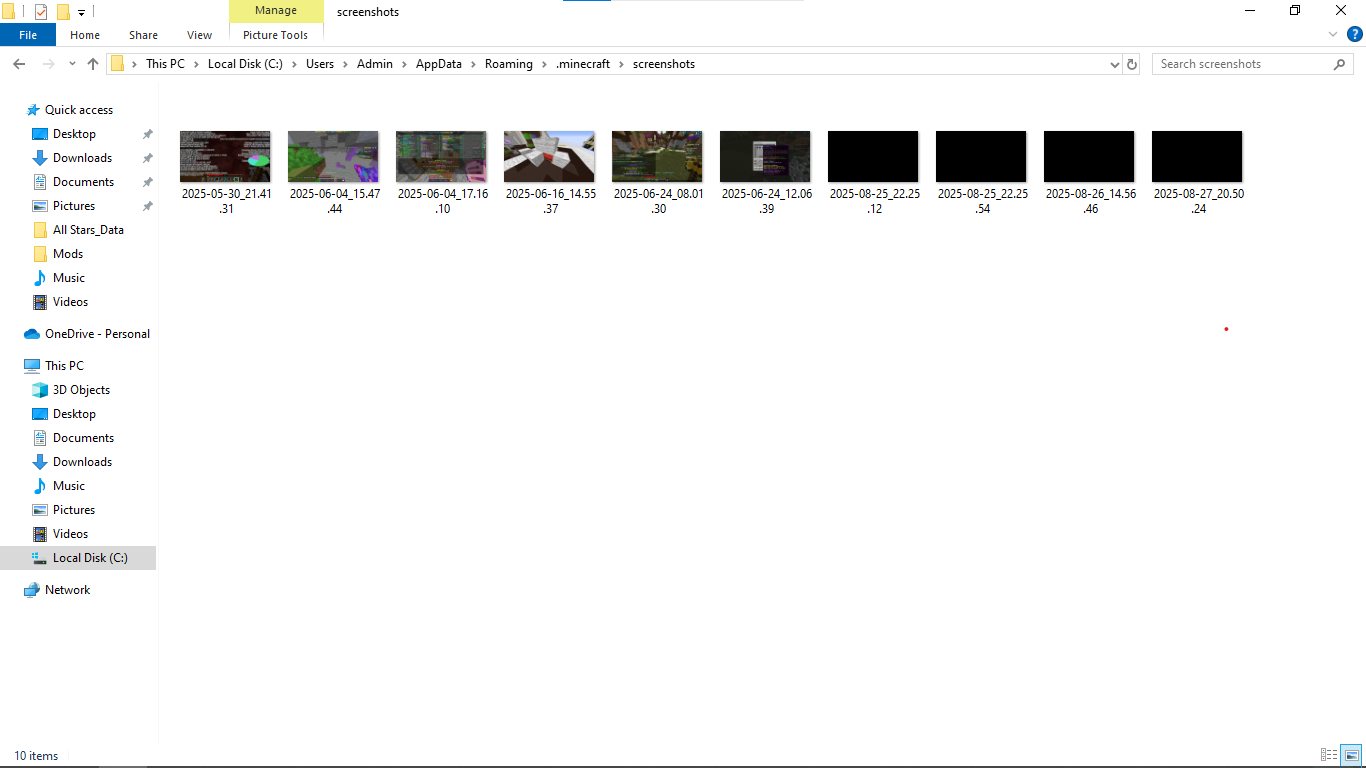The height and width of the screenshot is (768, 1366).
Task: Select Quick access in the navigation pane
Action: [x=79, y=110]
